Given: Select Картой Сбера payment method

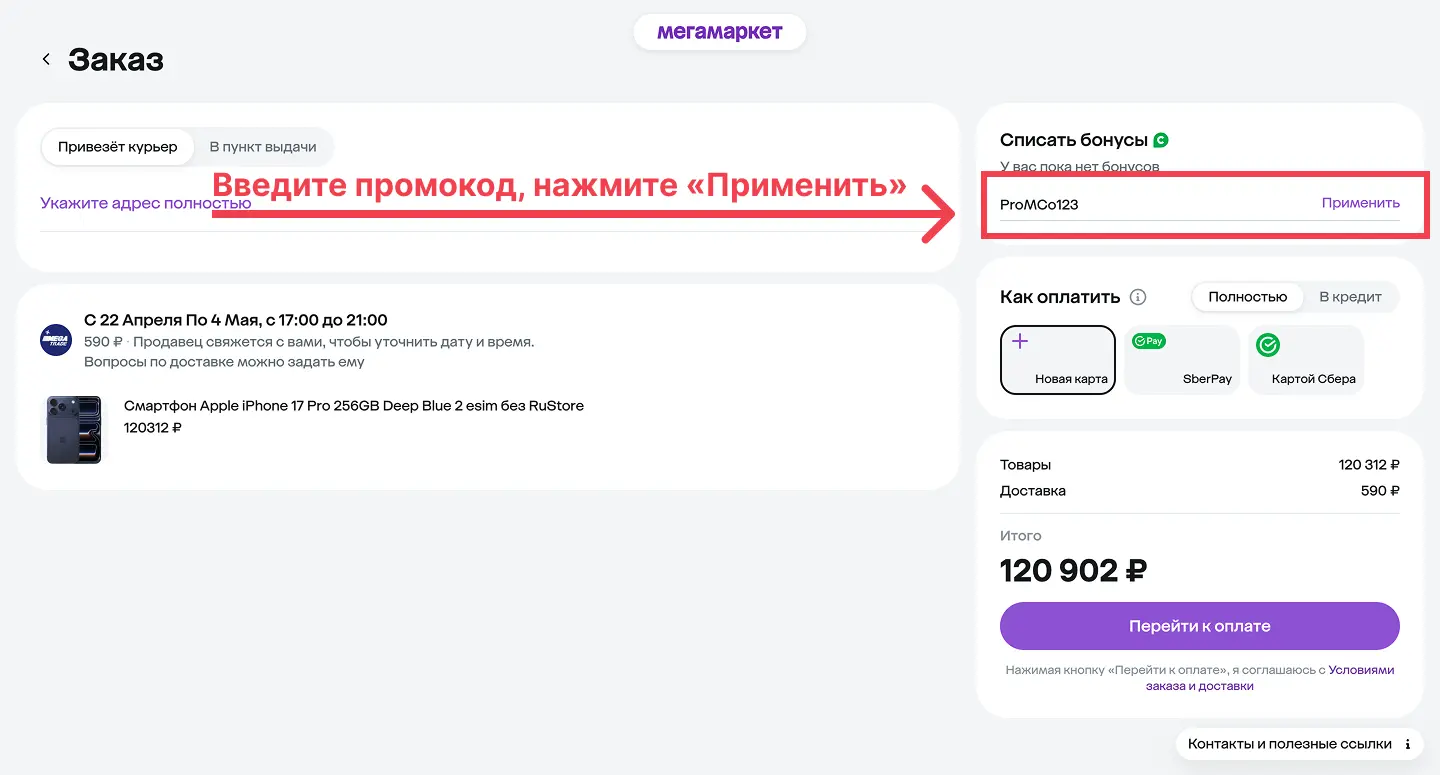Looking at the screenshot, I should coord(1306,360).
